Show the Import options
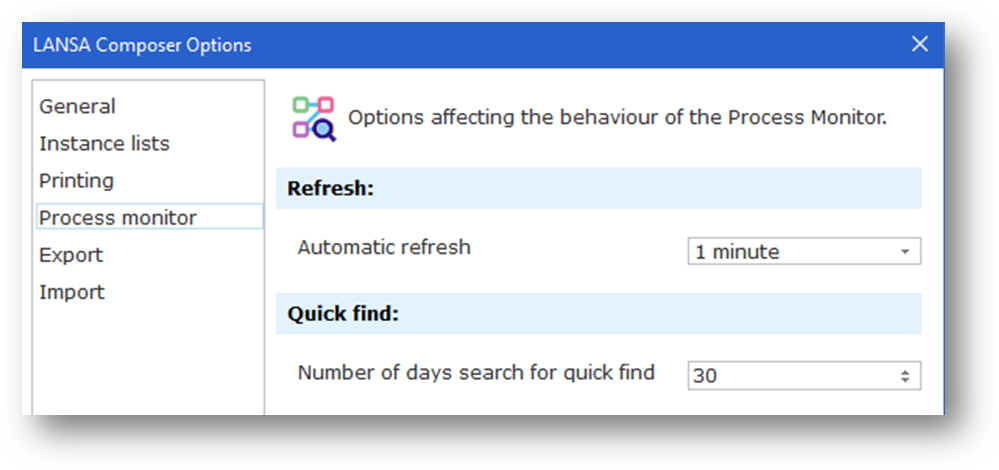This screenshot has height=470, width=999. coord(72,292)
